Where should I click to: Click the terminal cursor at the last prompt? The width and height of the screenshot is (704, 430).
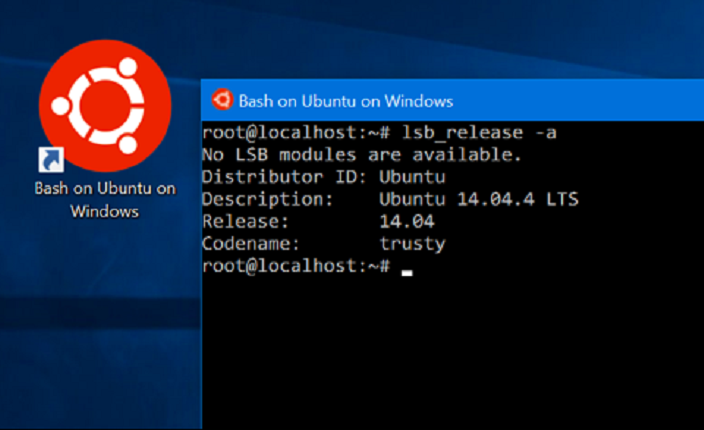407,272
